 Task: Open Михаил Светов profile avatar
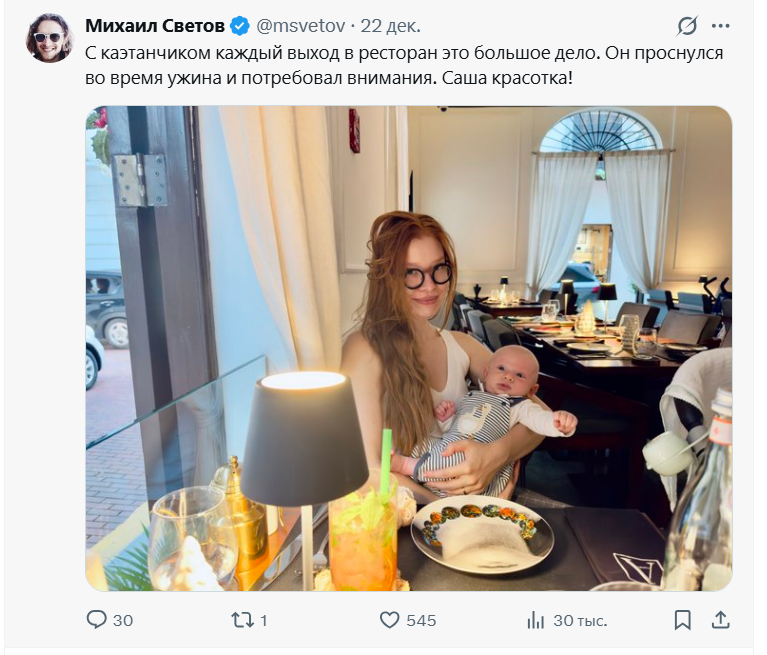(x=49, y=38)
